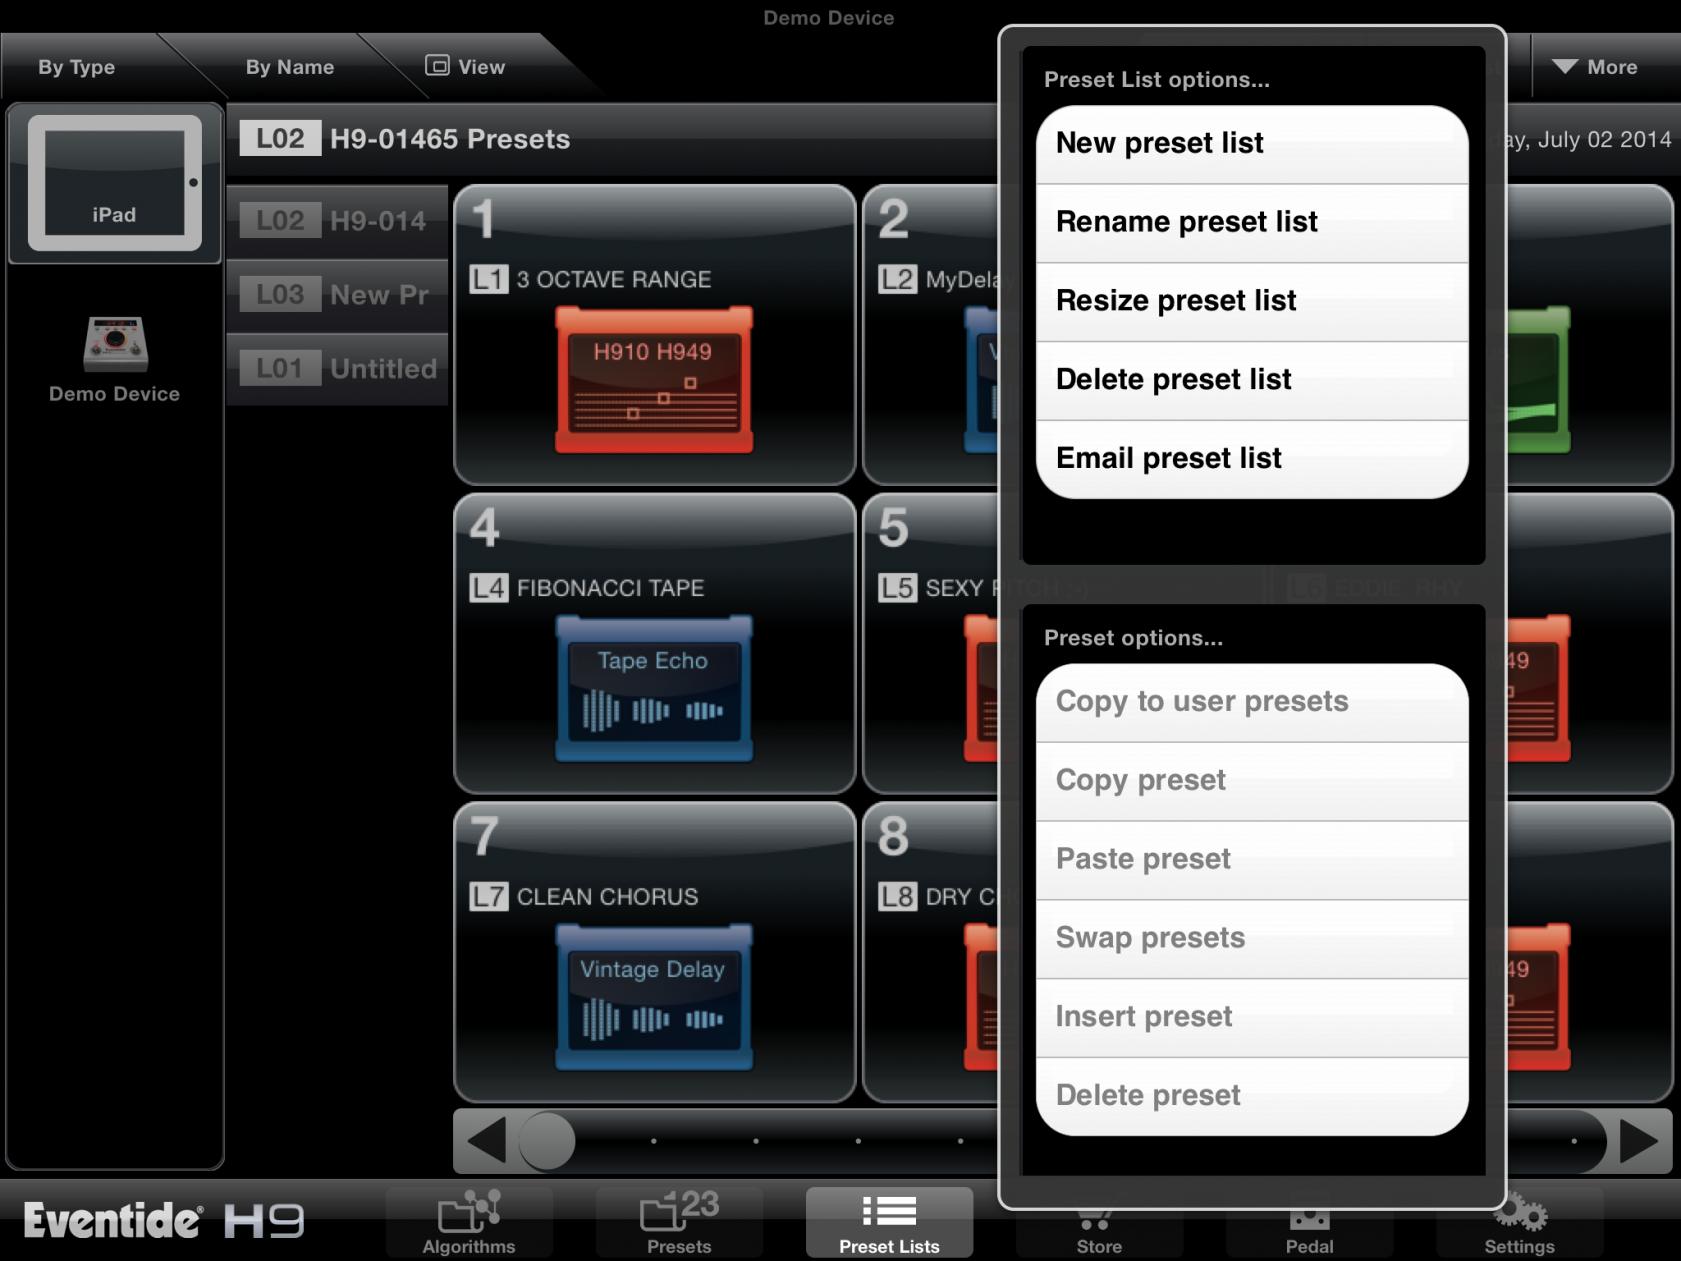Click the H910 H949 algorithm icon
This screenshot has height=1261, width=1681.
coord(653,380)
